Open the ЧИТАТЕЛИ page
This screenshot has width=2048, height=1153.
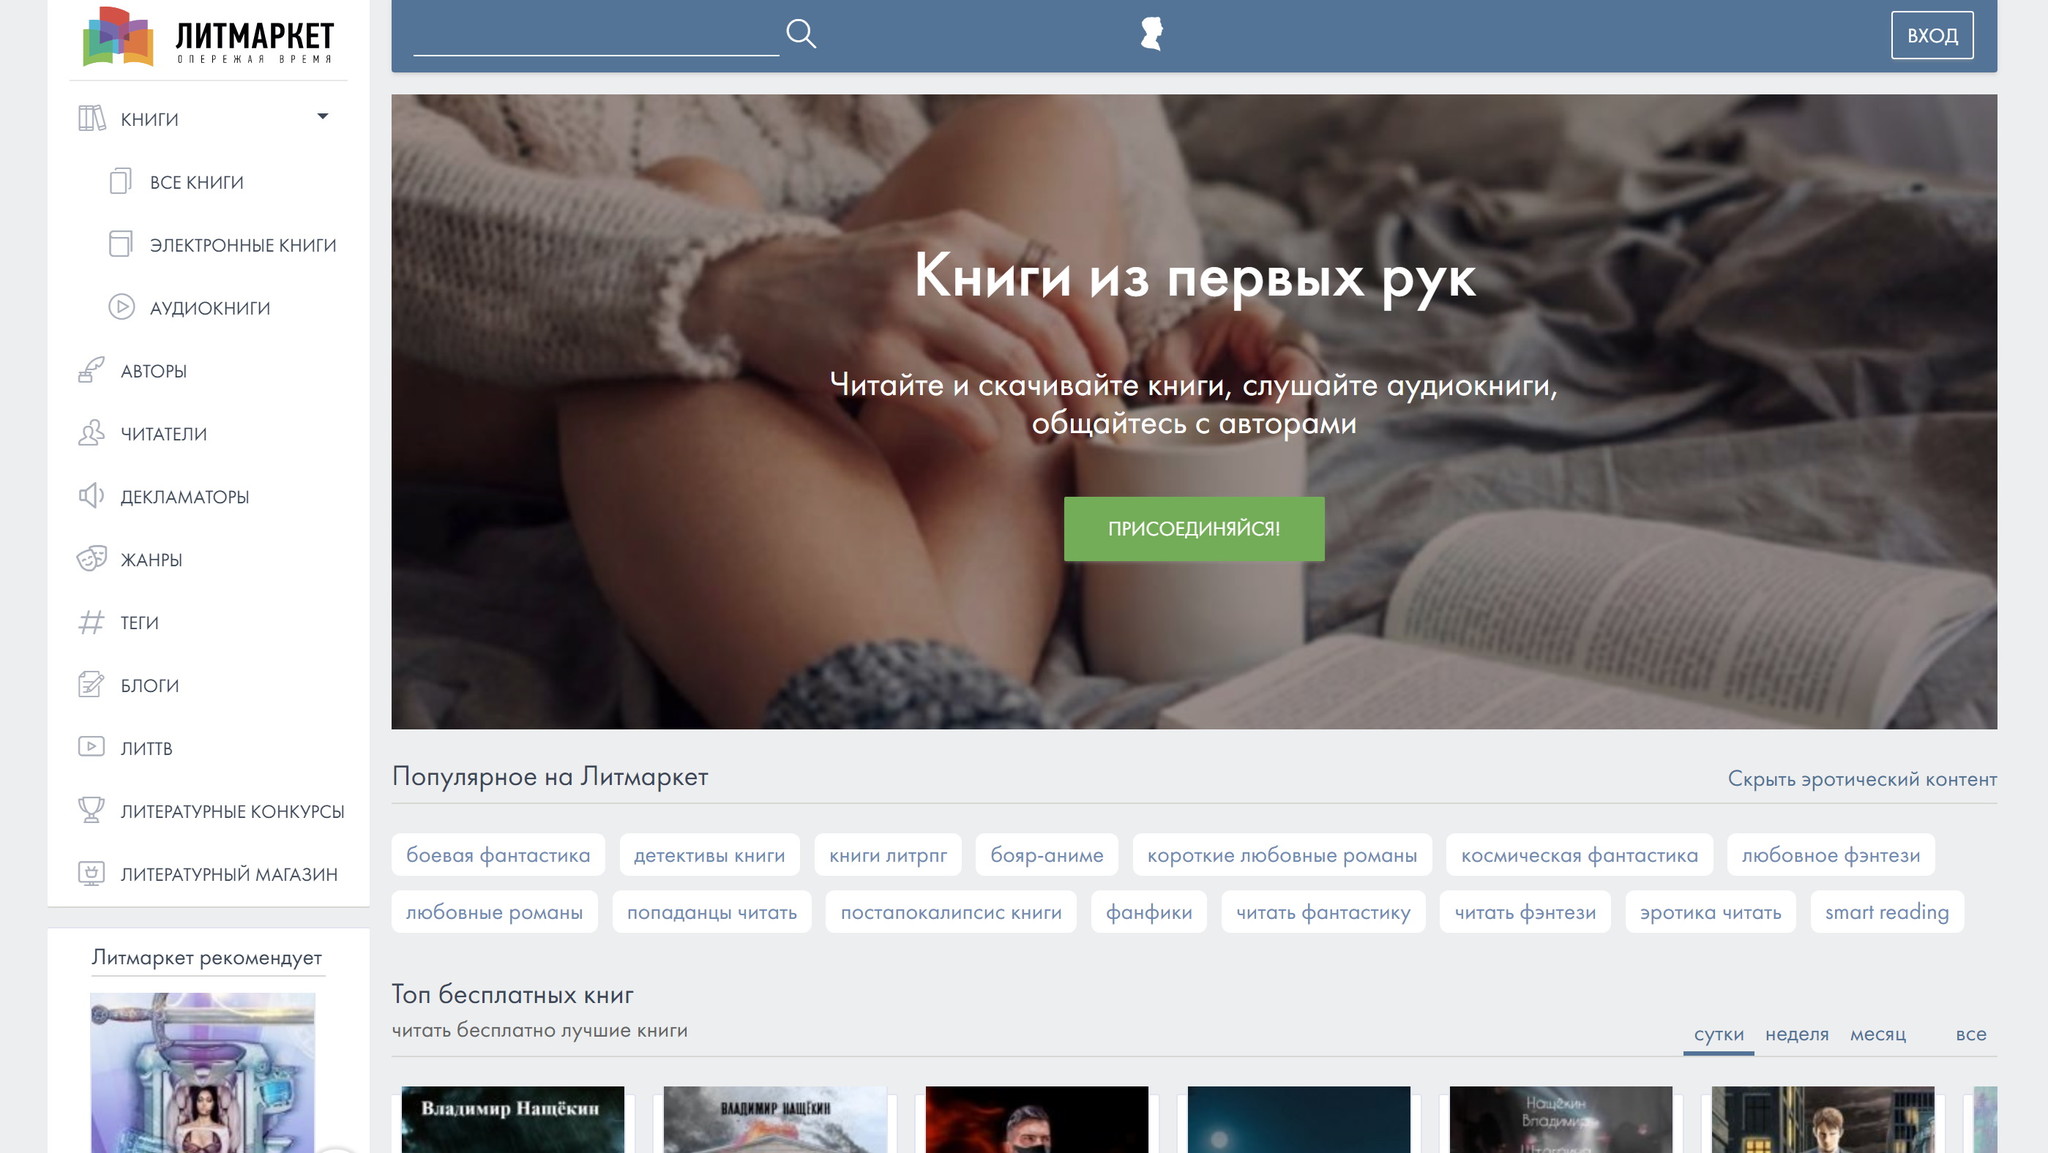click(x=164, y=434)
